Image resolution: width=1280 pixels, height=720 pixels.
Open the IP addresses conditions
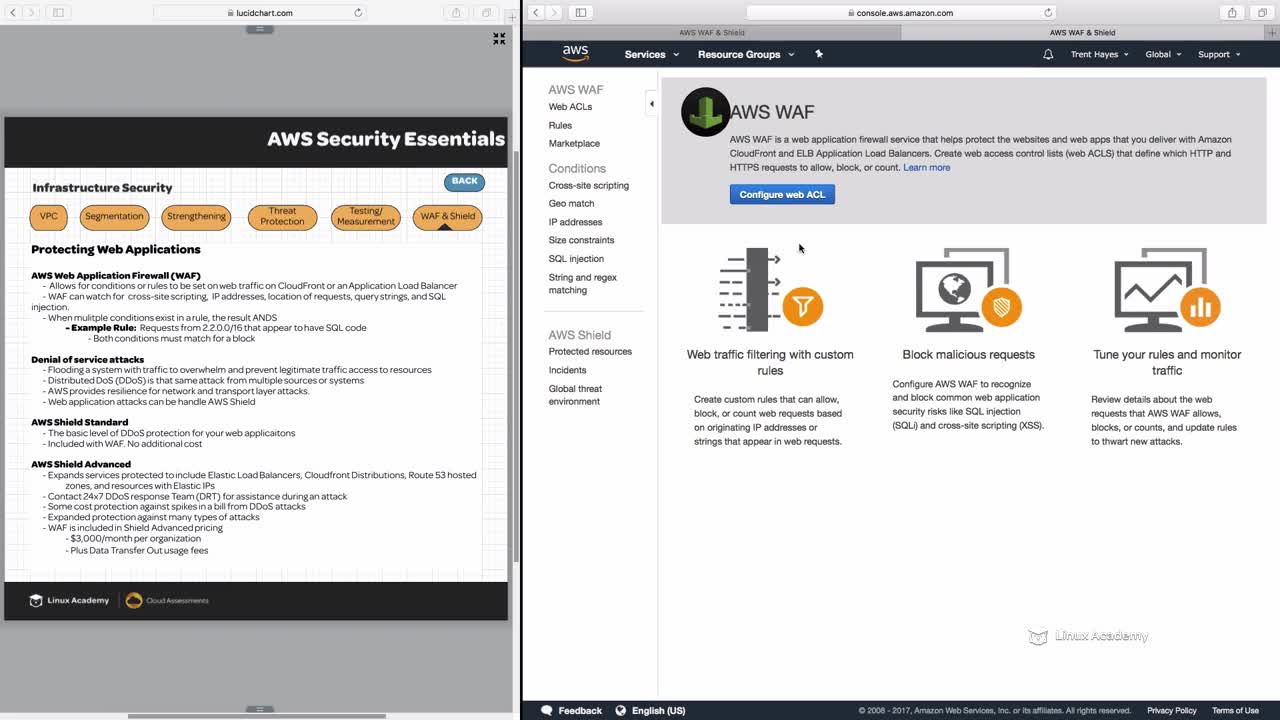click(x=575, y=222)
